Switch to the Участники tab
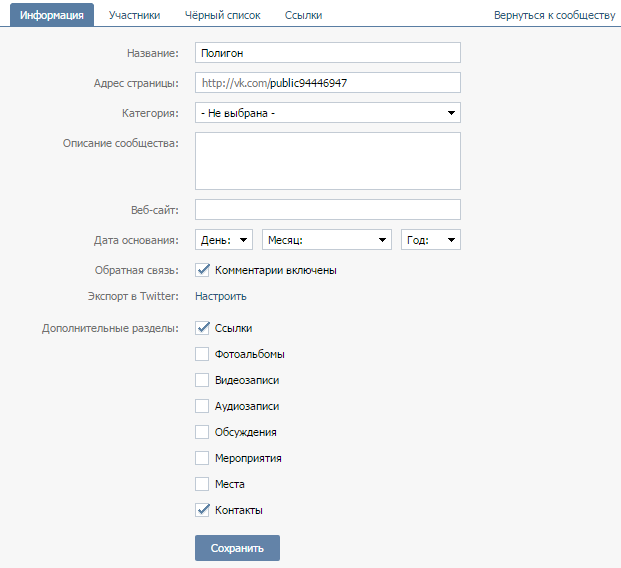Image resolution: width=621 pixels, height=568 pixels. [134, 15]
